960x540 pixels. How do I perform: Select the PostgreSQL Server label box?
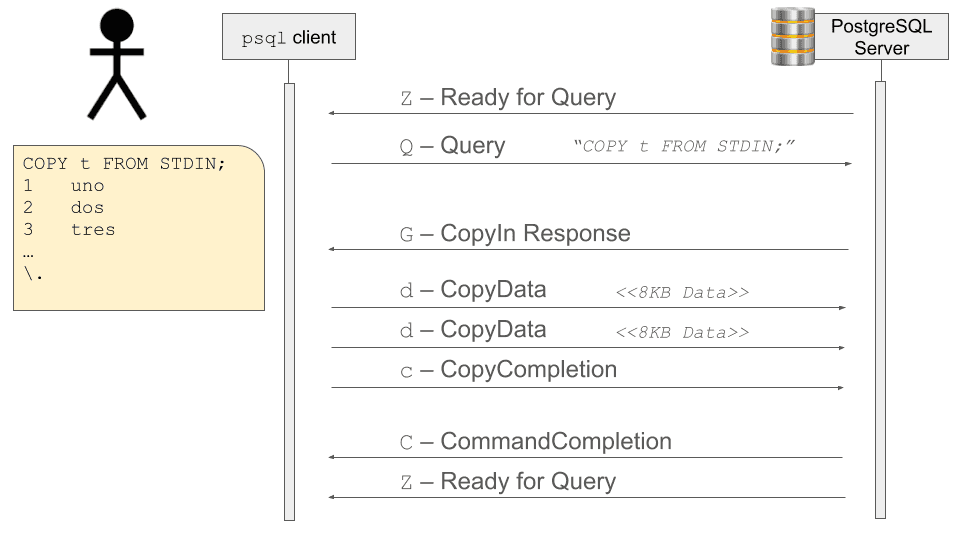point(882,37)
